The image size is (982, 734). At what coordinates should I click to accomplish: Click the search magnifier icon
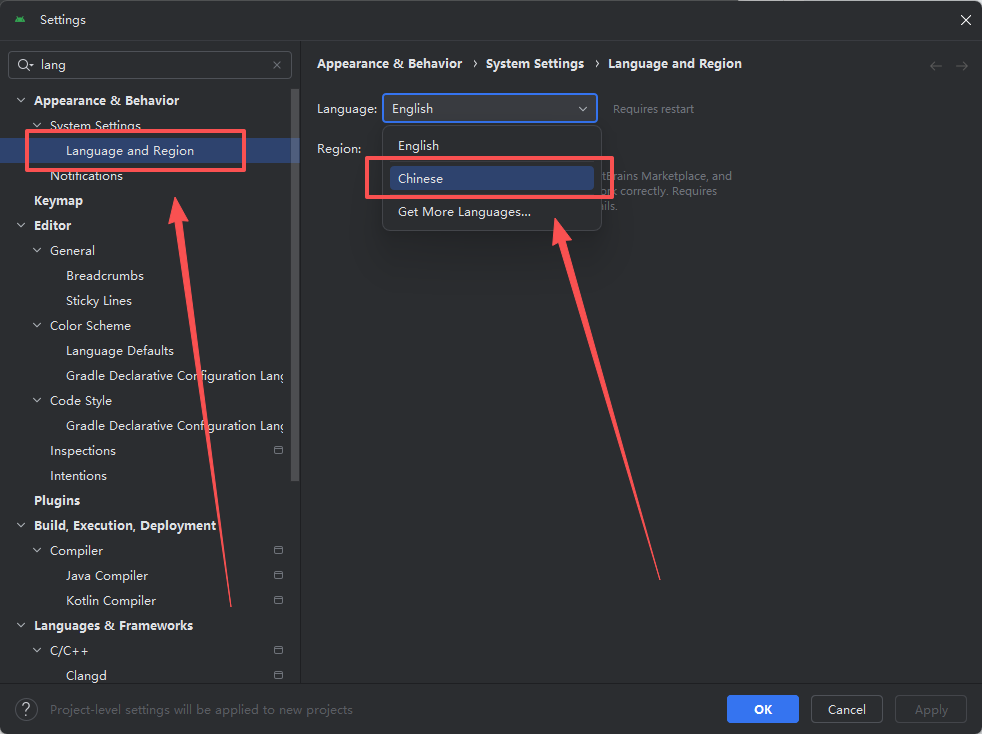point(24,65)
